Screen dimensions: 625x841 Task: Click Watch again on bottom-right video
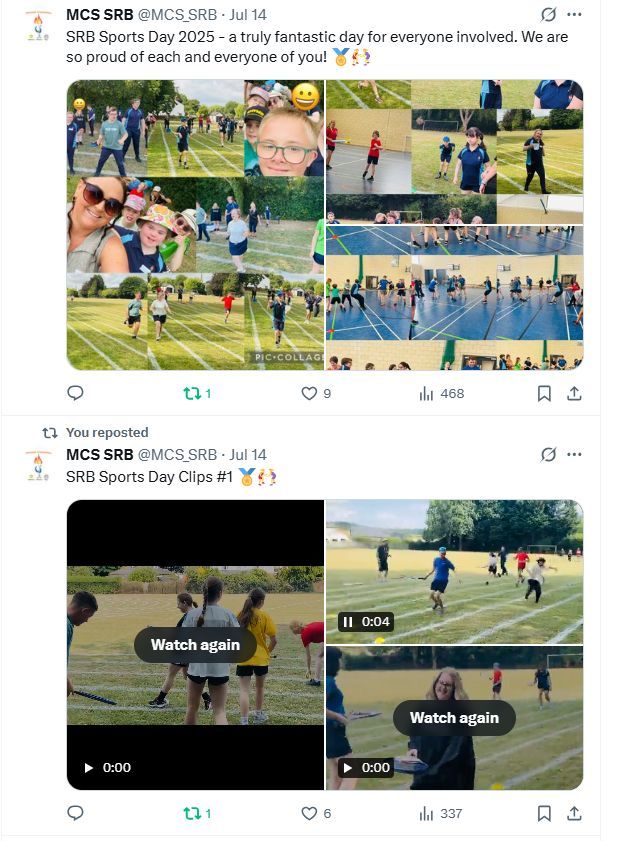coord(454,718)
